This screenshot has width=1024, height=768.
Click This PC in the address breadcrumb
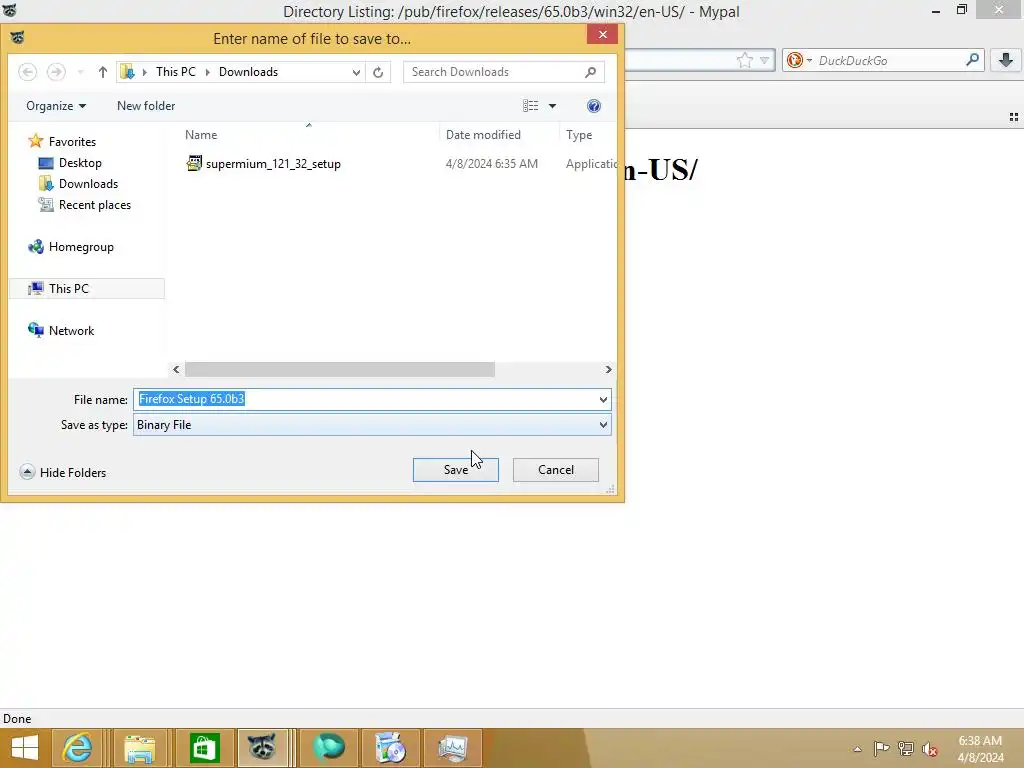[x=176, y=72]
